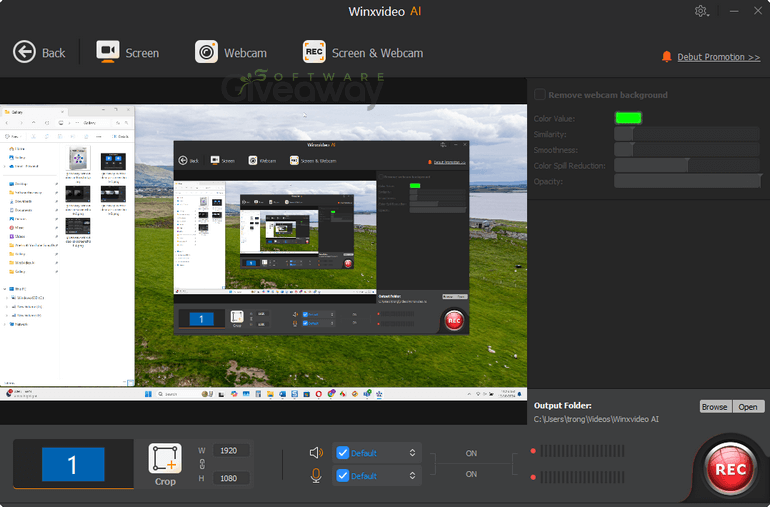Select the Screen recording mode
Screen dimensions: 770x507
(127, 52)
